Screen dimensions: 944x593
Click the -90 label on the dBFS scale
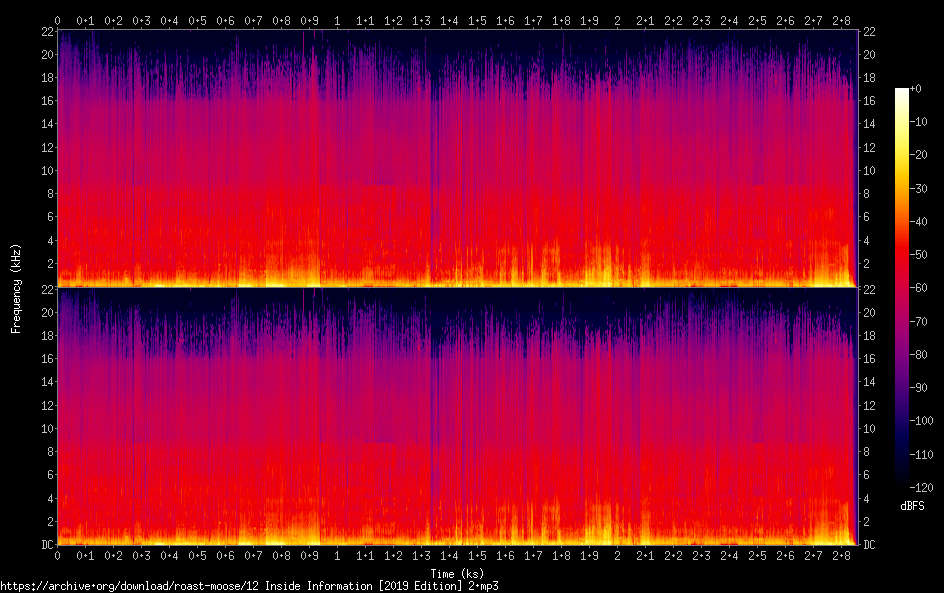click(927, 388)
